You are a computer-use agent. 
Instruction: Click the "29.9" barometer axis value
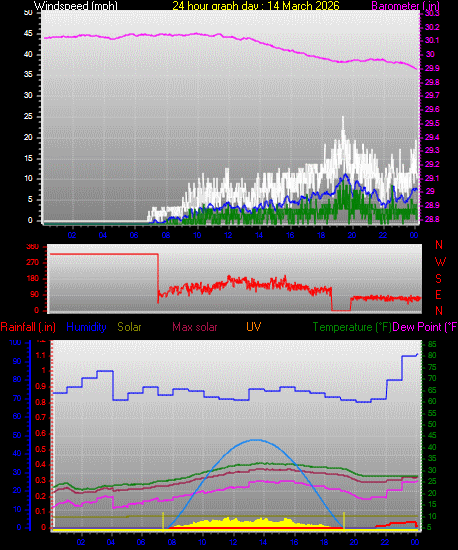[432, 68]
